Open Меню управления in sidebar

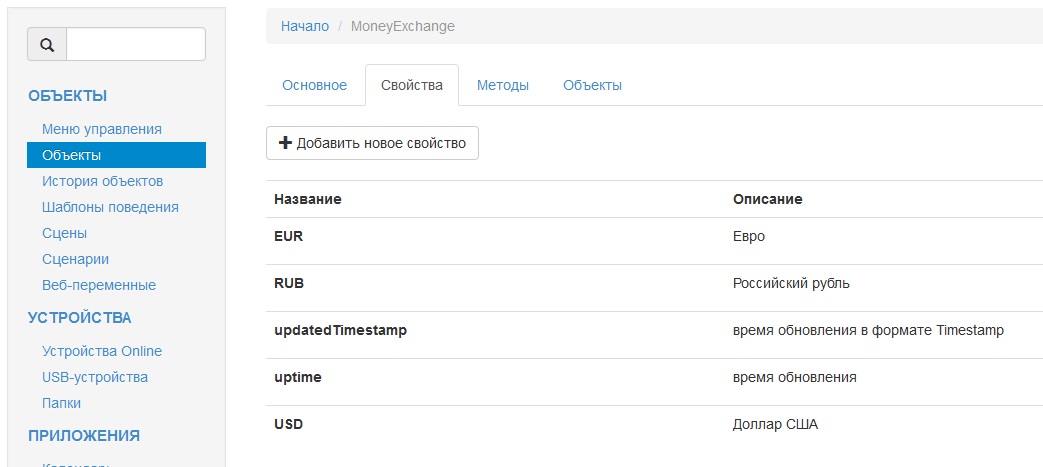101,129
